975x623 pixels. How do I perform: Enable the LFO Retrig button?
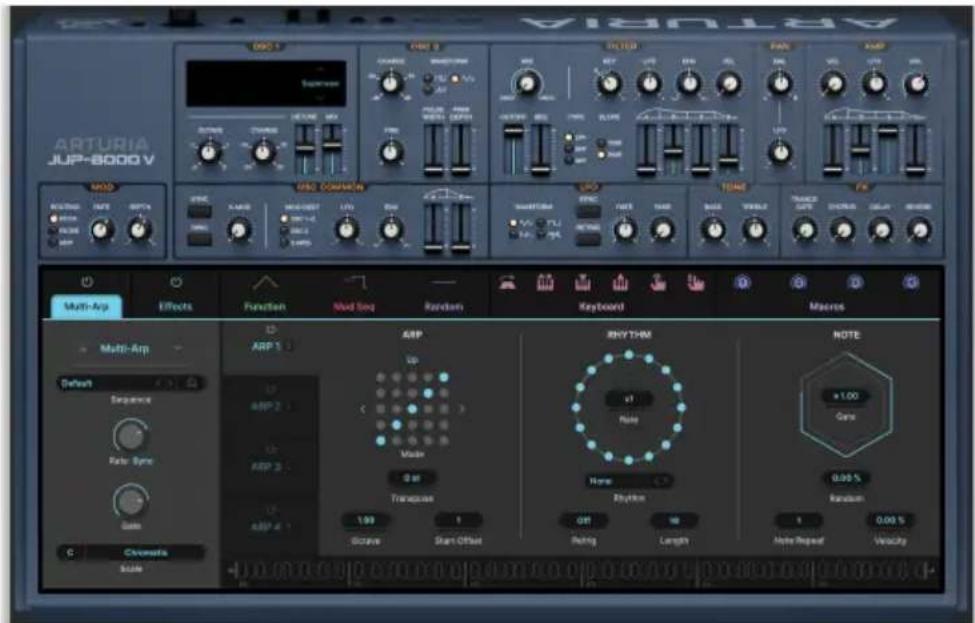pos(588,239)
